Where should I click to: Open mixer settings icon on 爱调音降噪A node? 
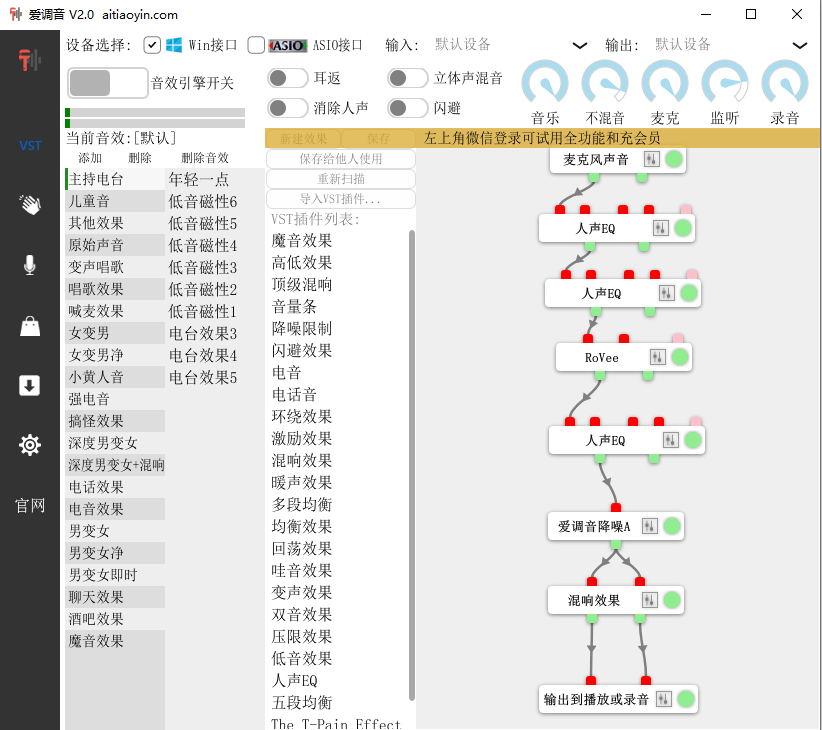649,526
